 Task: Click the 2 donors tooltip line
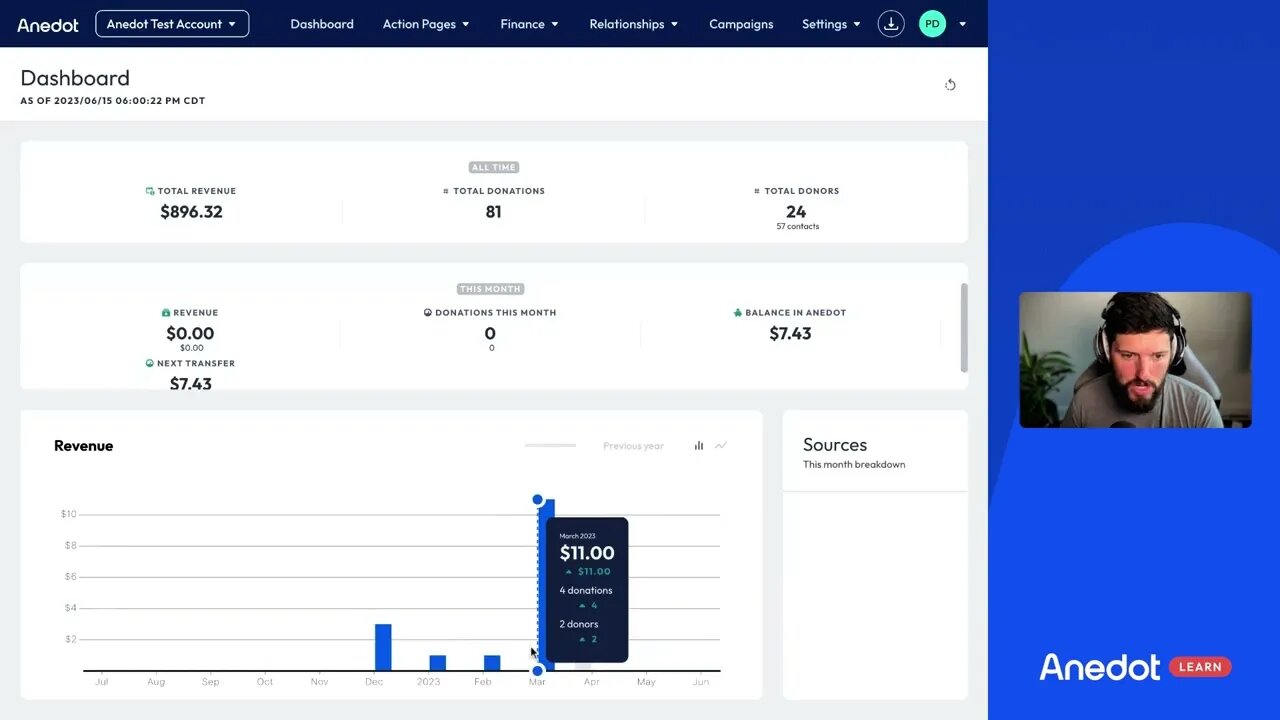pos(579,624)
